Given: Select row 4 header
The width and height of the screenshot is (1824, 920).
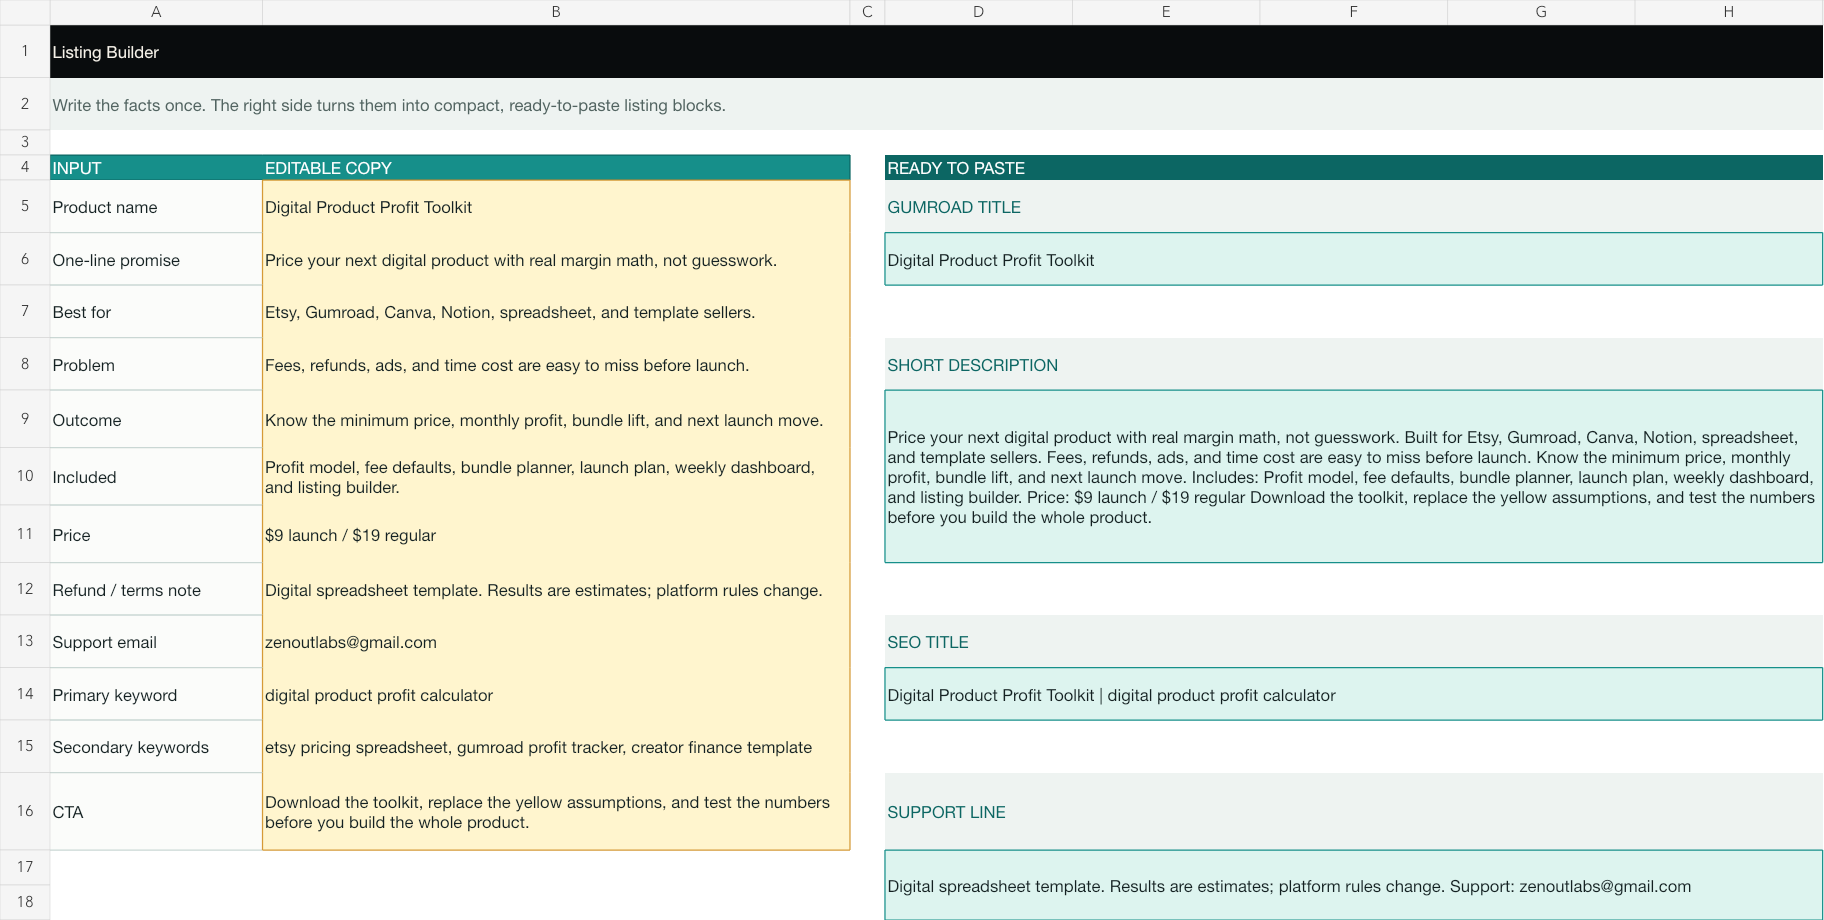Looking at the screenshot, I should (25, 167).
